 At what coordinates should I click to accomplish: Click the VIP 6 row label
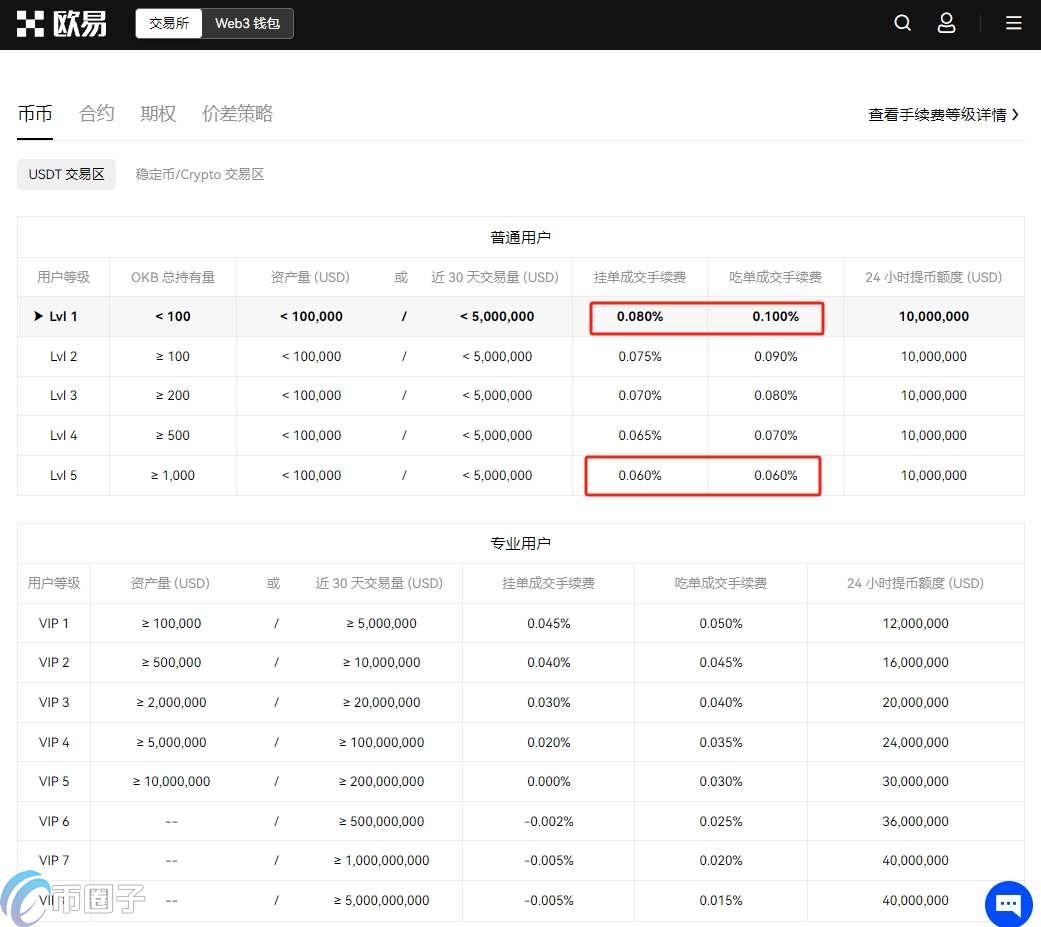[54, 821]
